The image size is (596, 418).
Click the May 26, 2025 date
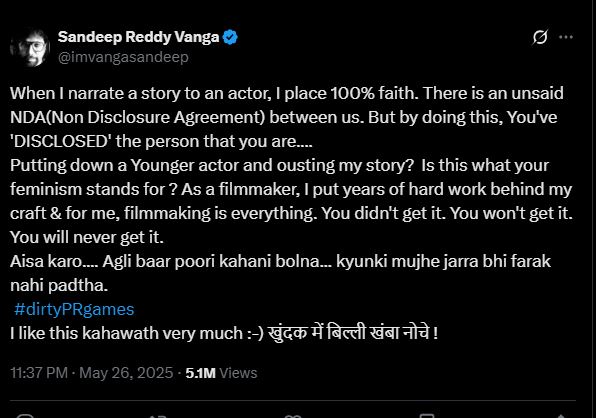click(126, 373)
